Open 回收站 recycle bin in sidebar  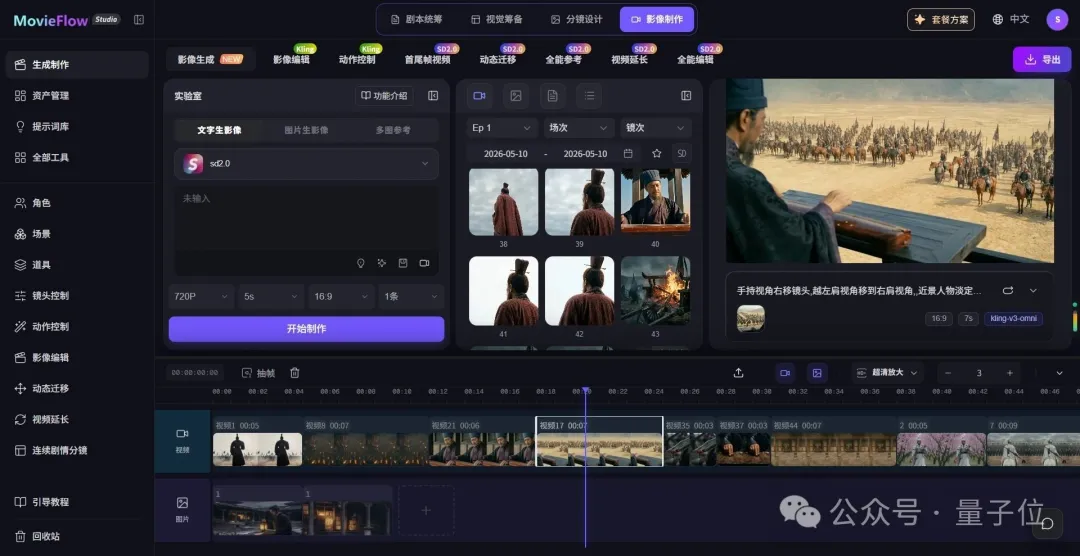[x=76, y=536]
